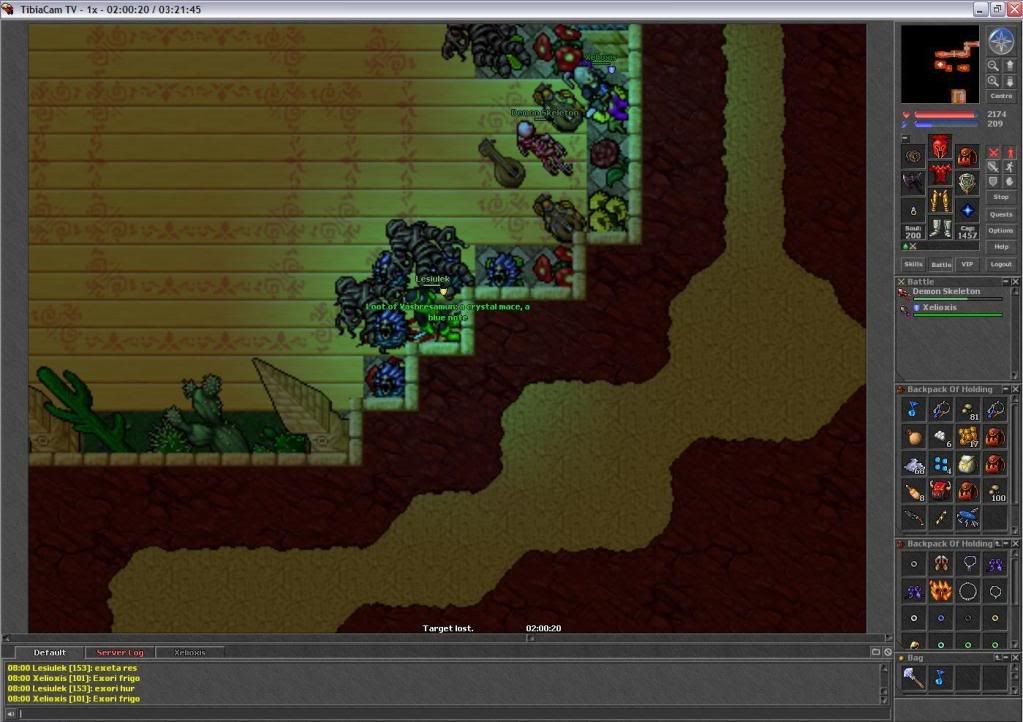Click the amulet in the necklace slot
This screenshot has width=1023, height=722.
click(913, 157)
